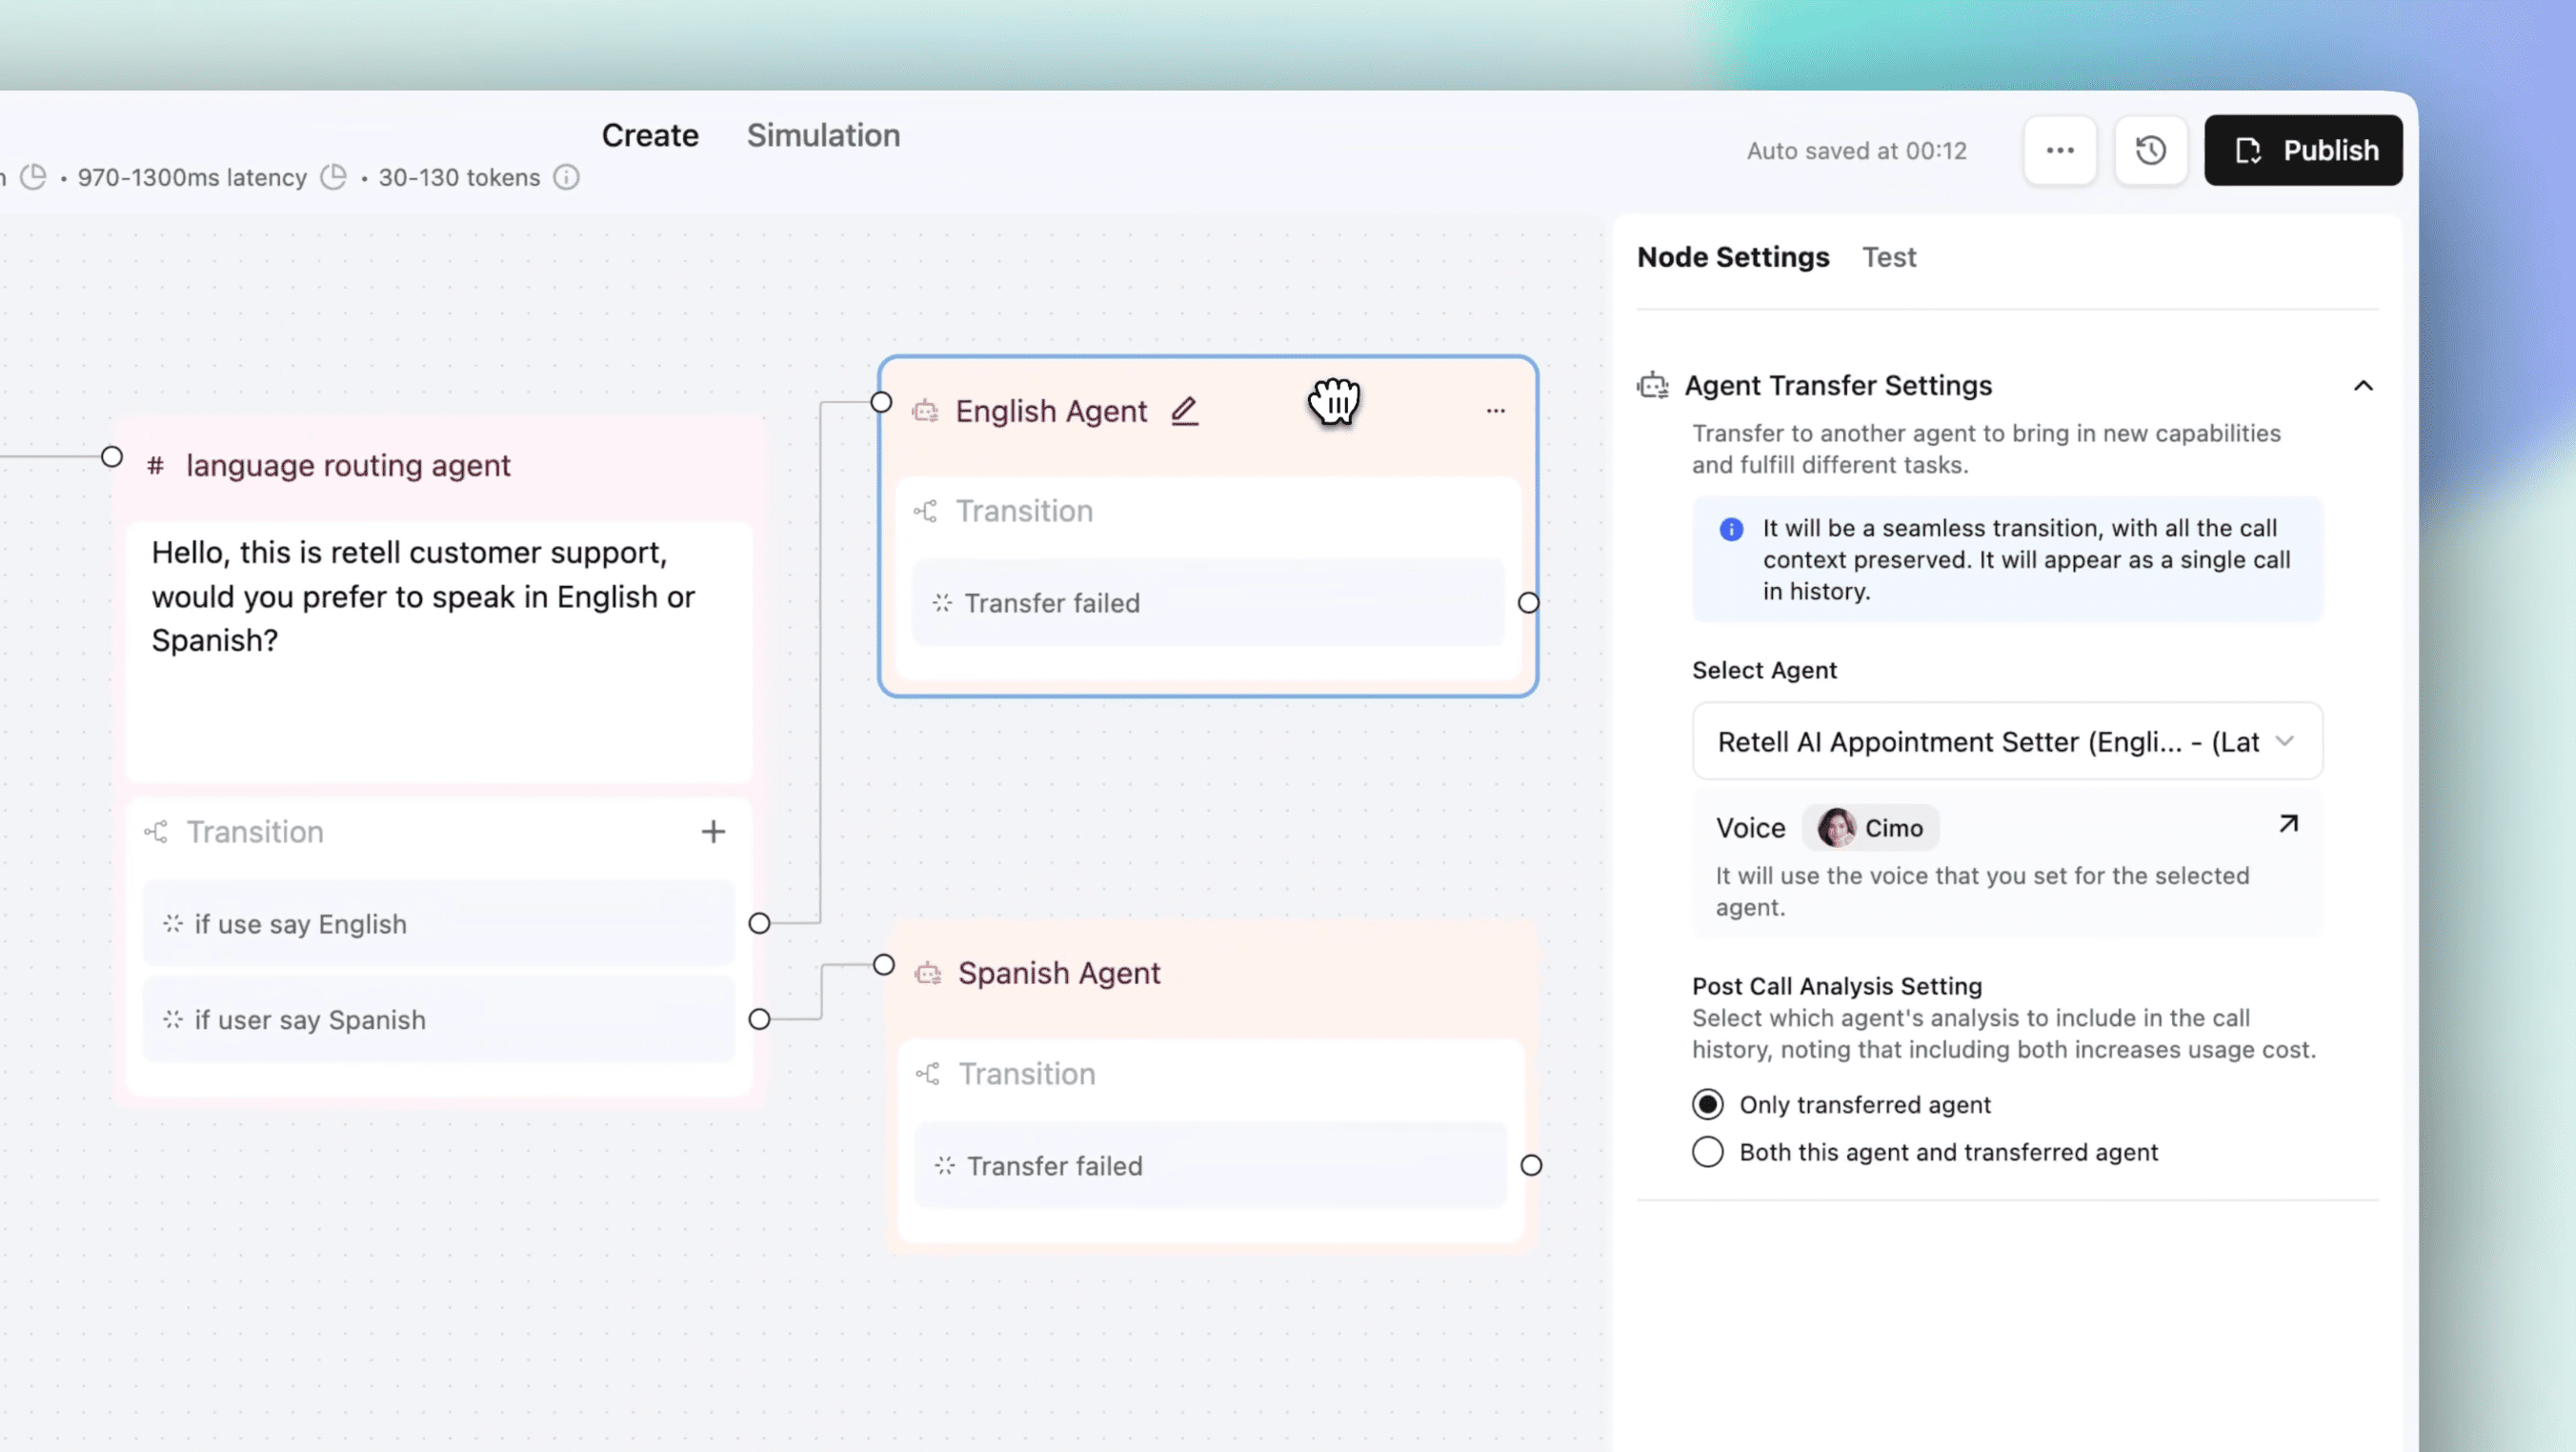Select the Spanish Agent node title
Viewport: 2576px width, 1452px height.
tap(1059, 973)
